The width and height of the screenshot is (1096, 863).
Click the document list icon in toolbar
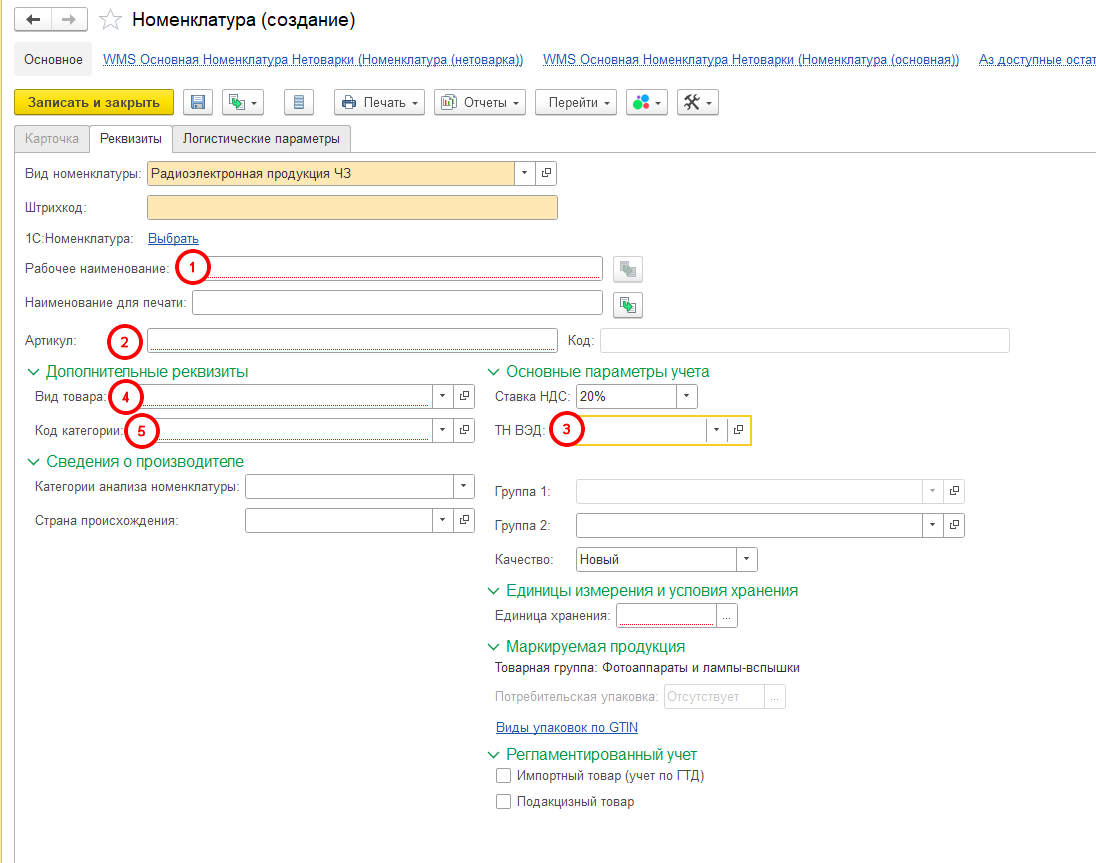[299, 102]
